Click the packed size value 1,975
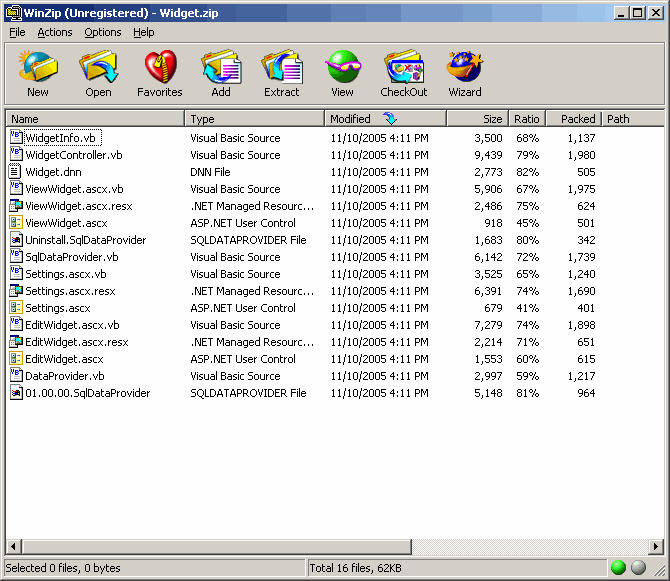670x581 pixels. (x=582, y=189)
